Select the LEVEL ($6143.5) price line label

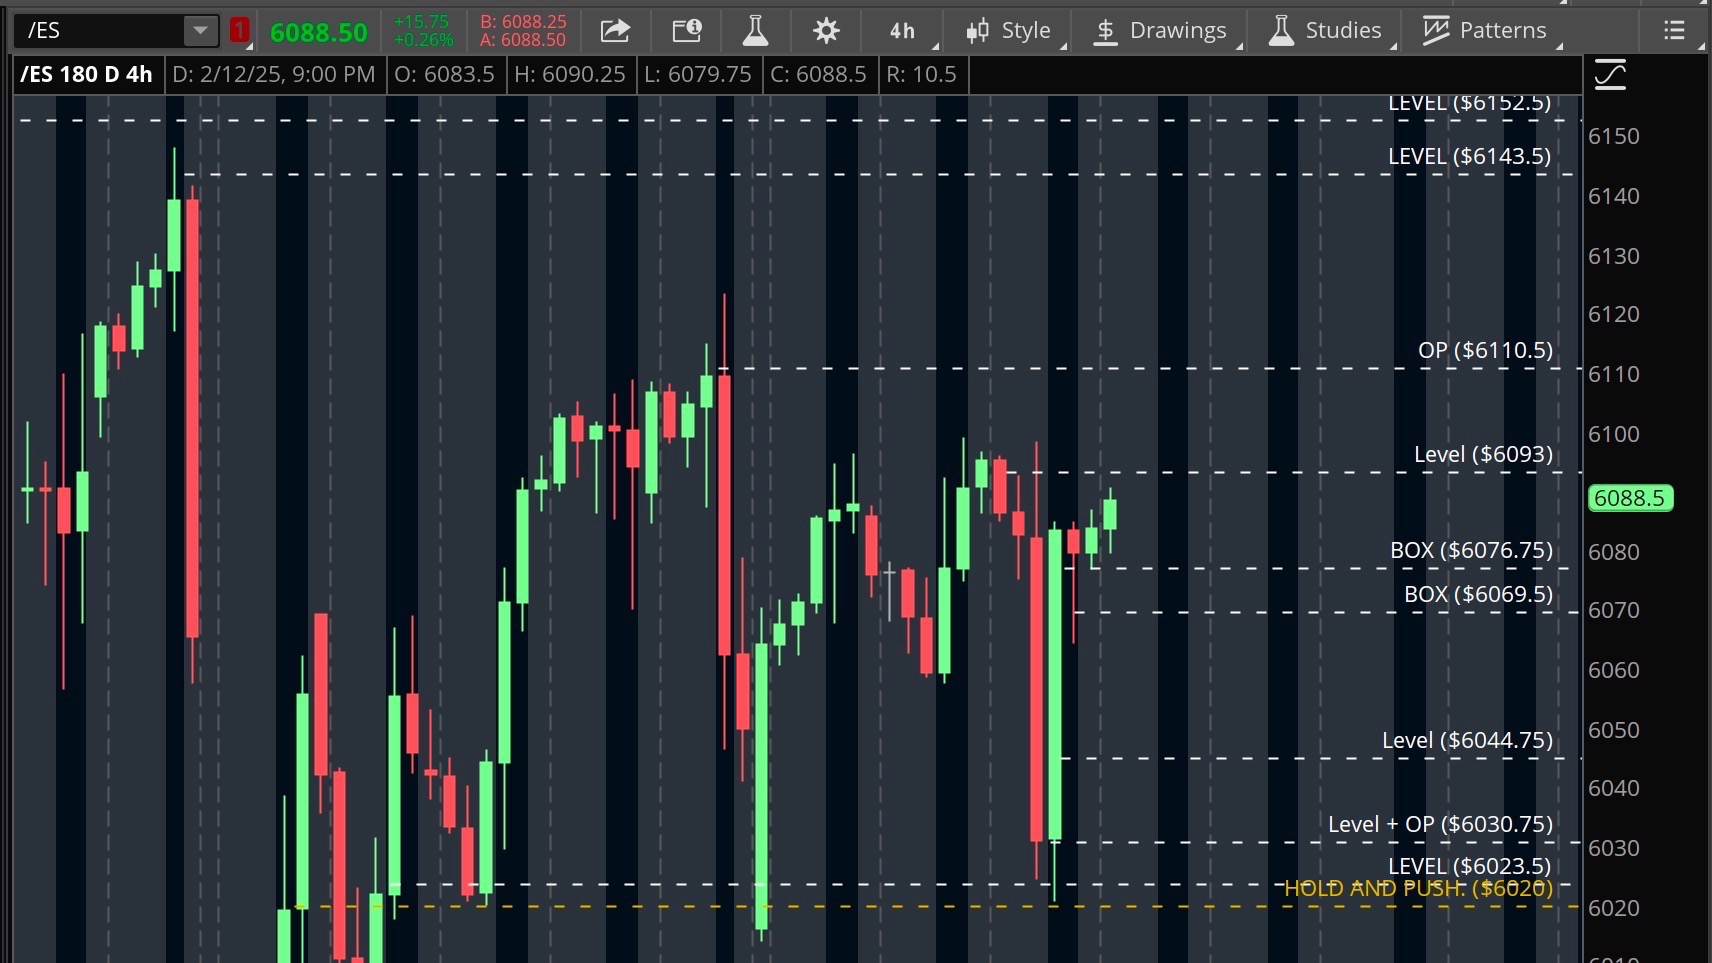click(1470, 156)
